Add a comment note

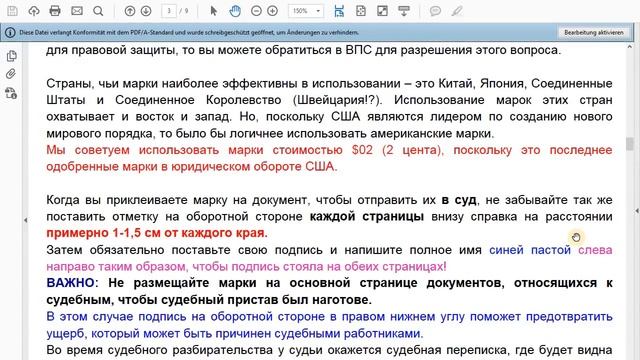(x=435, y=11)
